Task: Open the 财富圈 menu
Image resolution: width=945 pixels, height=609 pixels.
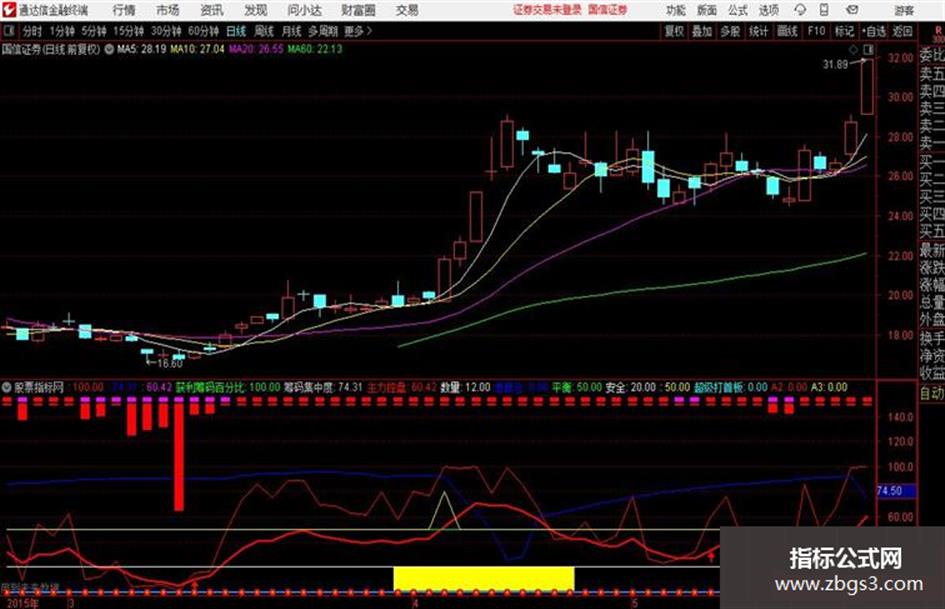Action: pos(358,10)
